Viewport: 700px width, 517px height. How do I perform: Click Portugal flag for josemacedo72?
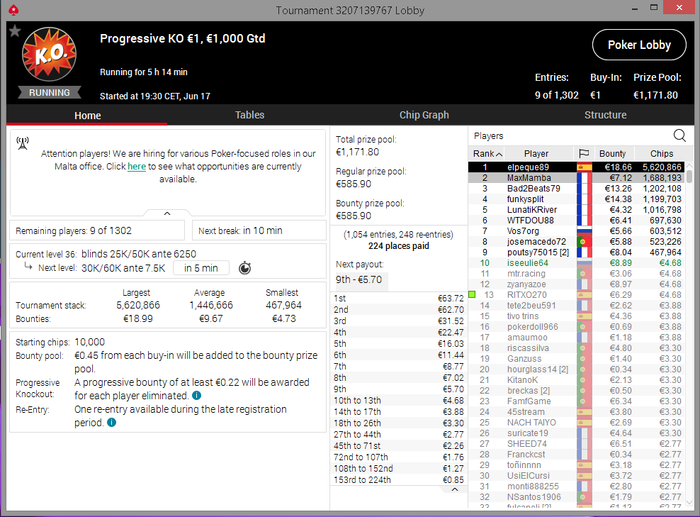coord(584,242)
